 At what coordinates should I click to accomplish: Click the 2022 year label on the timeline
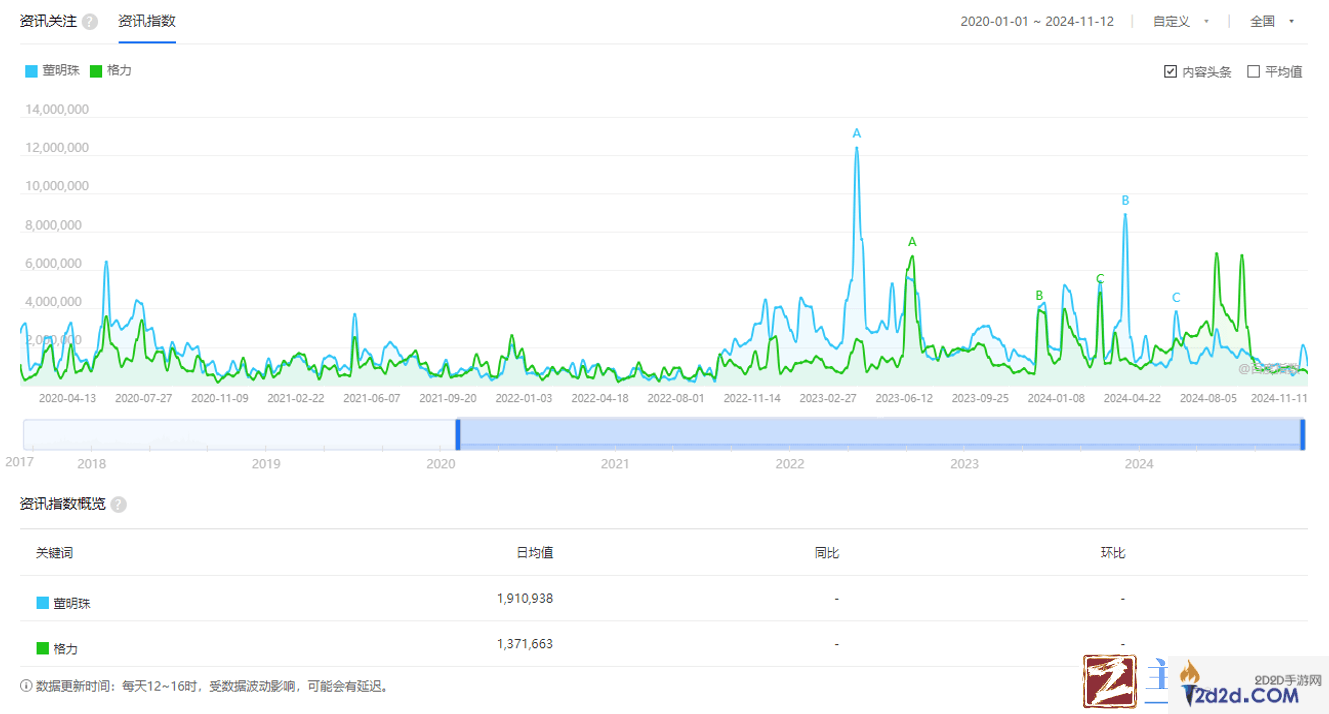790,464
